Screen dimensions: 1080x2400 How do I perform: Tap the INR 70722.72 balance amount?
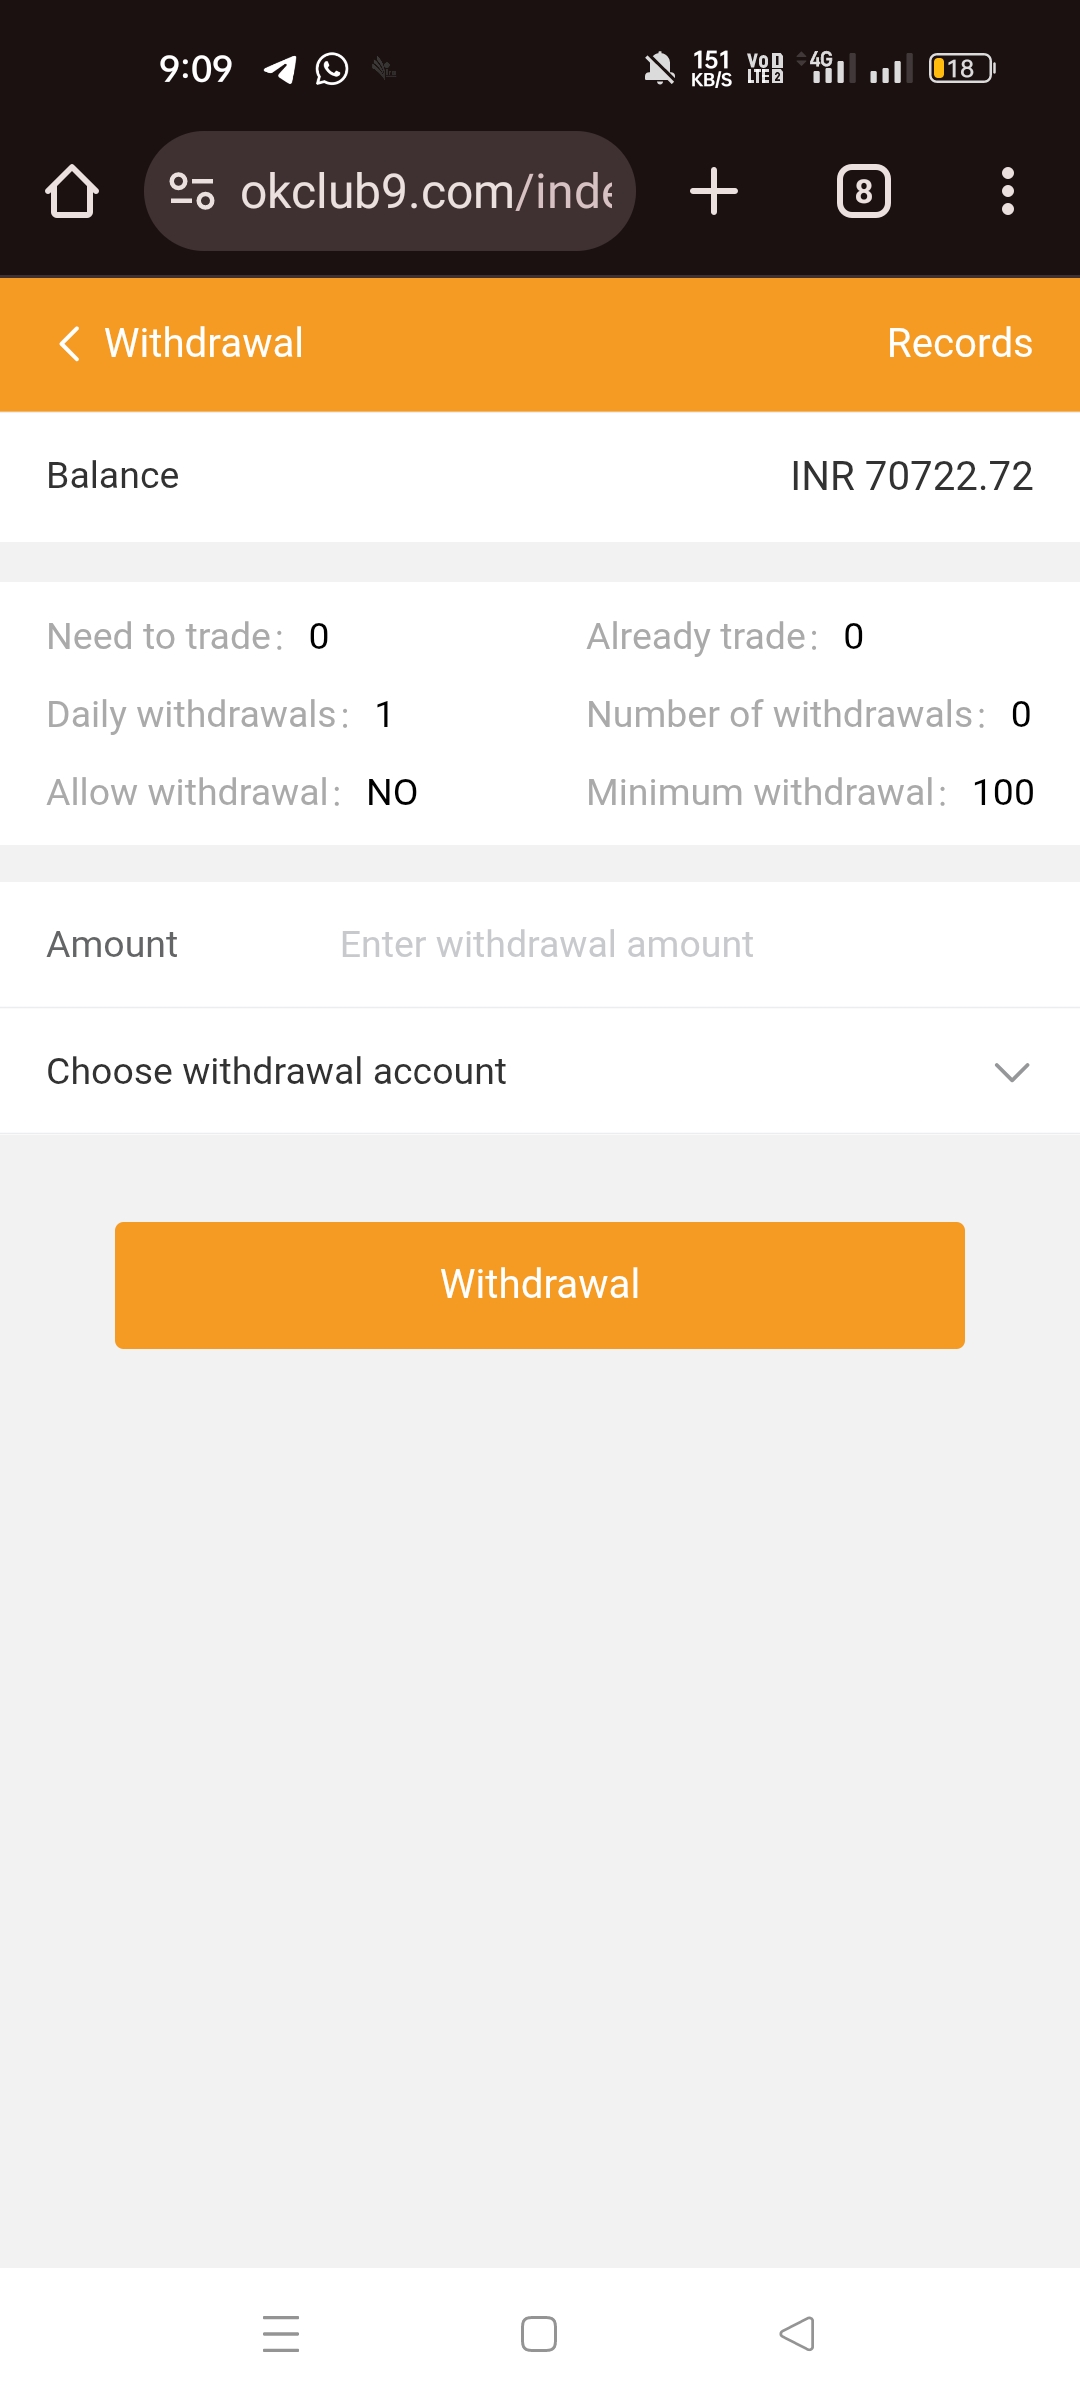coord(911,476)
